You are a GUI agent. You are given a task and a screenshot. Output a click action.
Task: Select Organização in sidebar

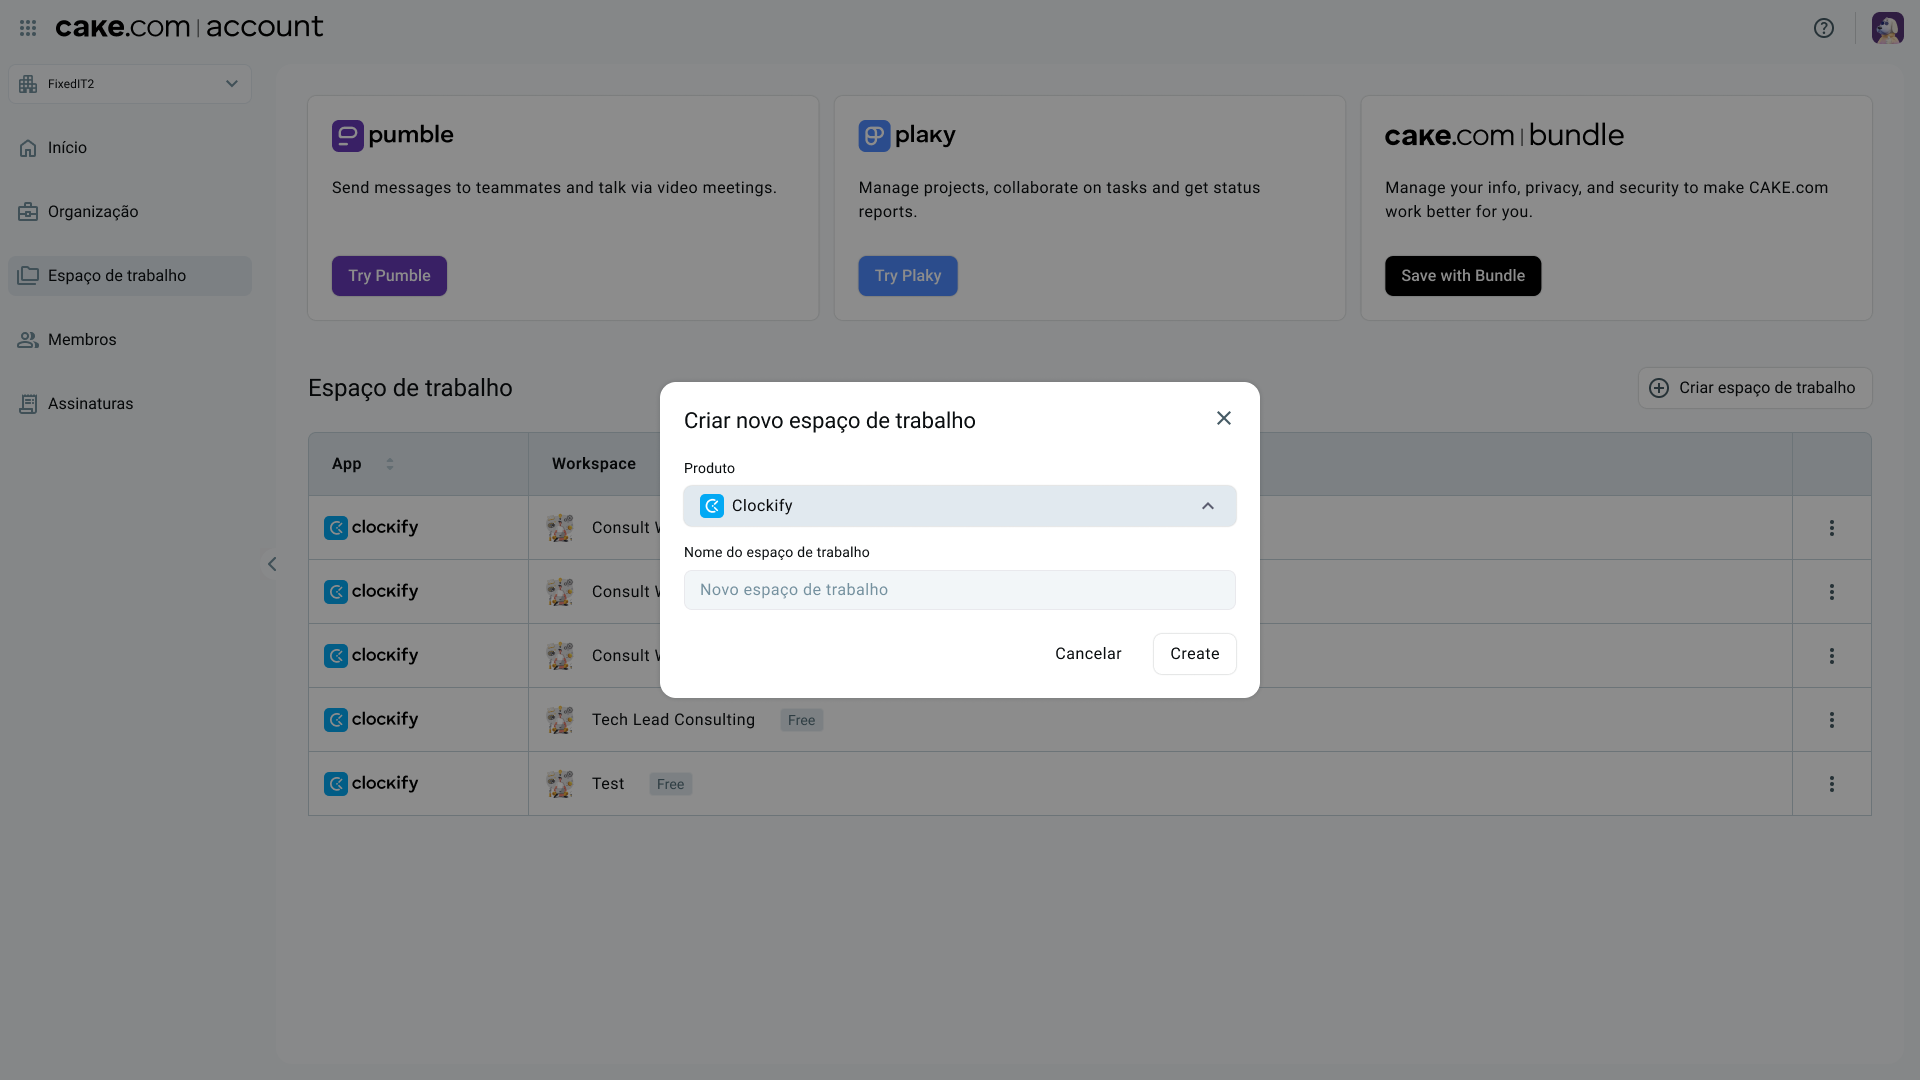93,212
